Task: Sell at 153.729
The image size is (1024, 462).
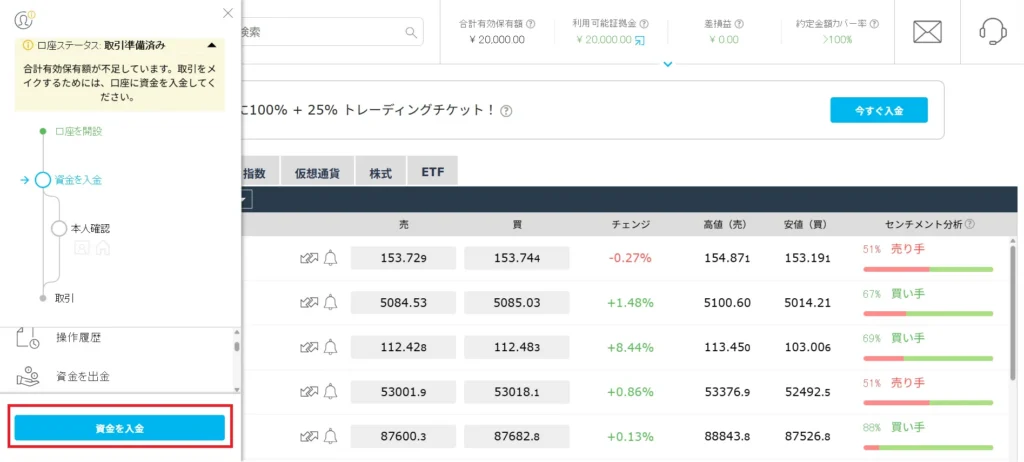Action: [403, 258]
